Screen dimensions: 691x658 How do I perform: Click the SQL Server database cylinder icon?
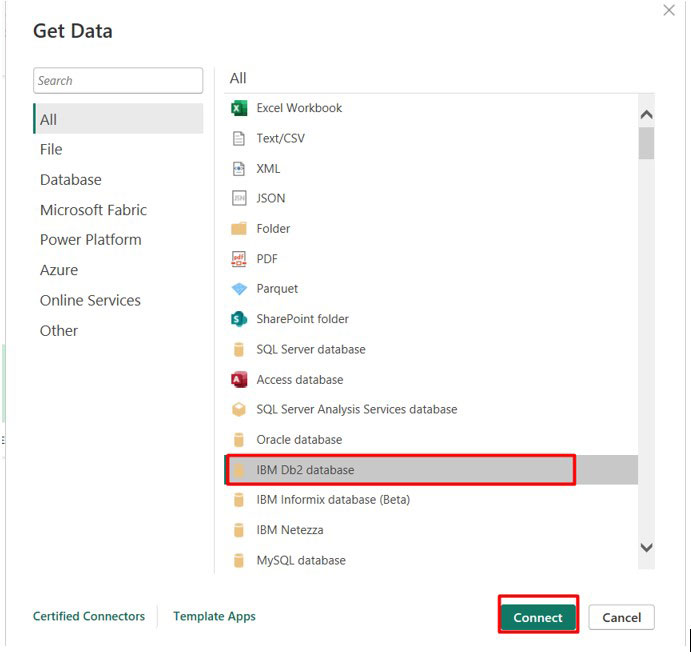point(239,349)
